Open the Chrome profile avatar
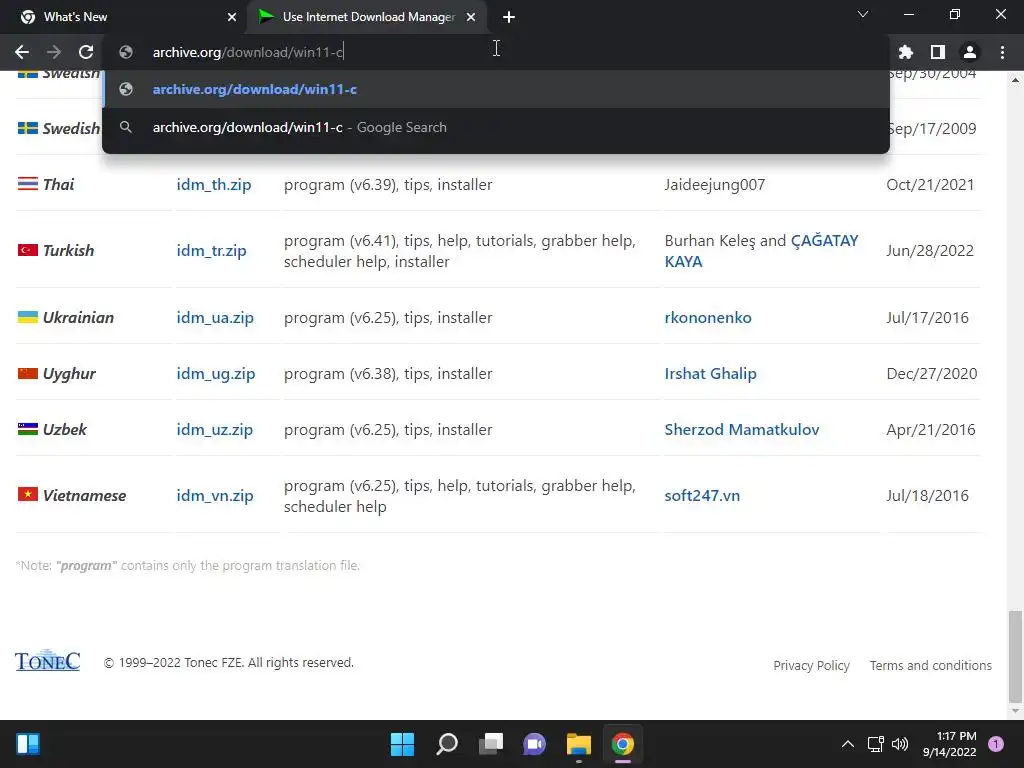1024x768 pixels. pyautogui.click(x=970, y=52)
